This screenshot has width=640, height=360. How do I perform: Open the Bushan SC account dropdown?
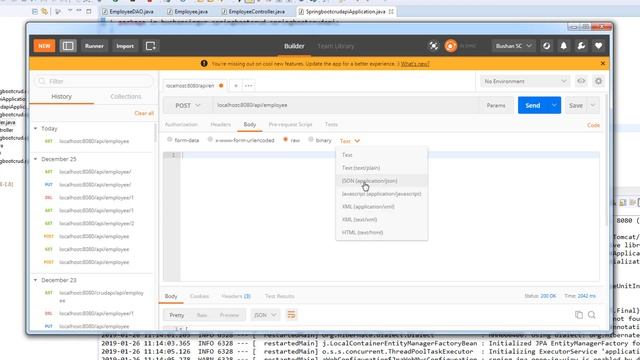[513, 46]
